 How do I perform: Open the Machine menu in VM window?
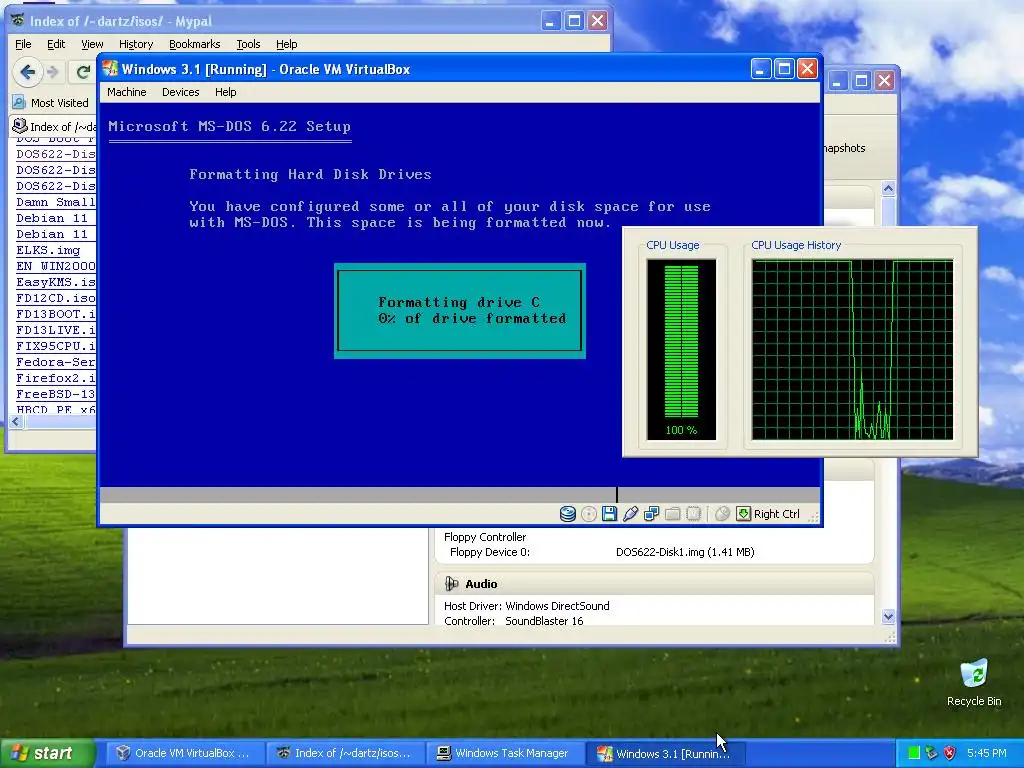pyautogui.click(x=127, y=92)
